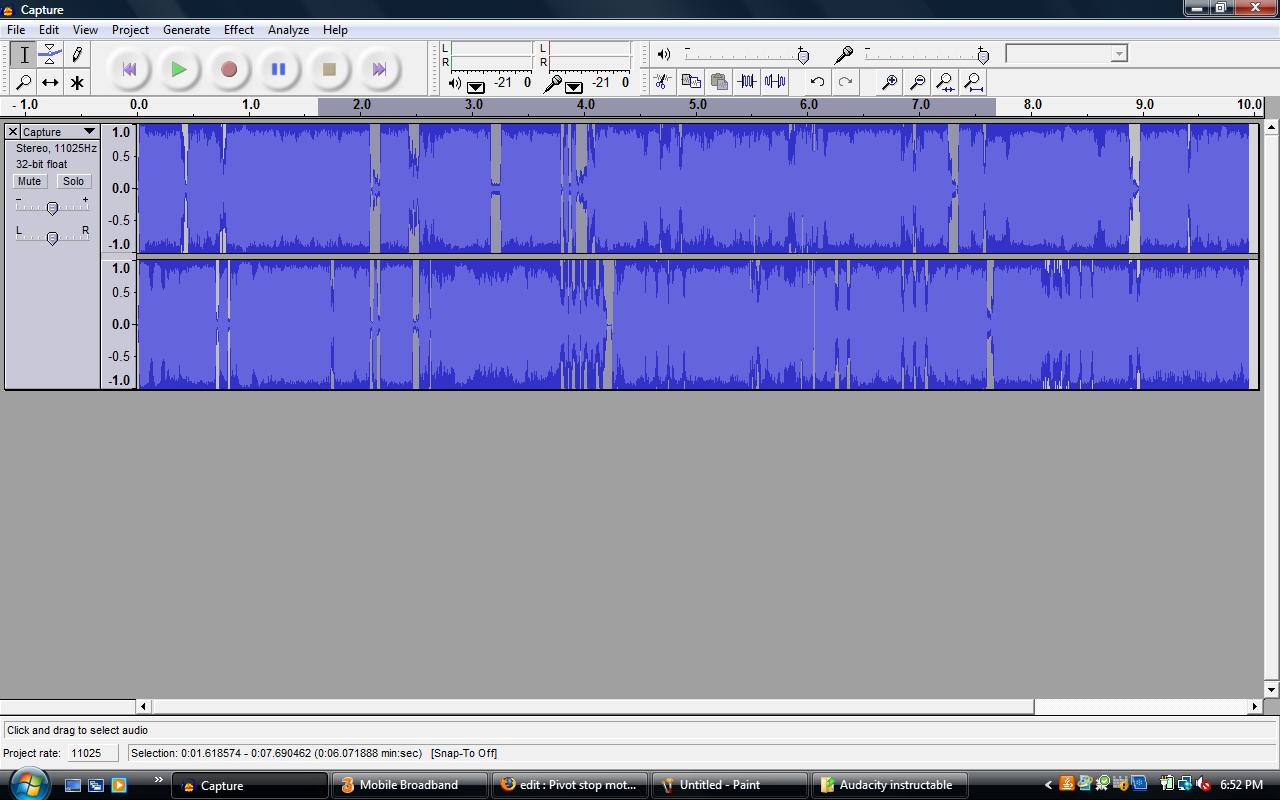Click the taskbar clock 6:52 PM
This screenshot has height=800, width=1280.
[x=1242, y=785]
